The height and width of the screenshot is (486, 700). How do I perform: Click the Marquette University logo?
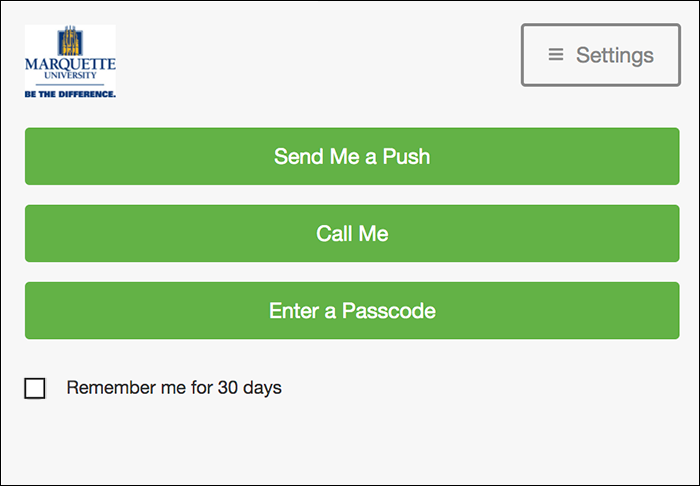(x=70, y=61)
